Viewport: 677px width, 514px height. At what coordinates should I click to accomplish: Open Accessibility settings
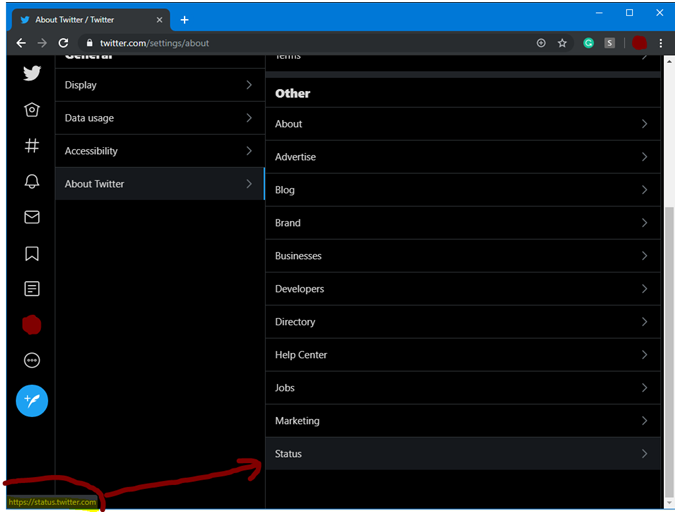[x=160, y=151]
